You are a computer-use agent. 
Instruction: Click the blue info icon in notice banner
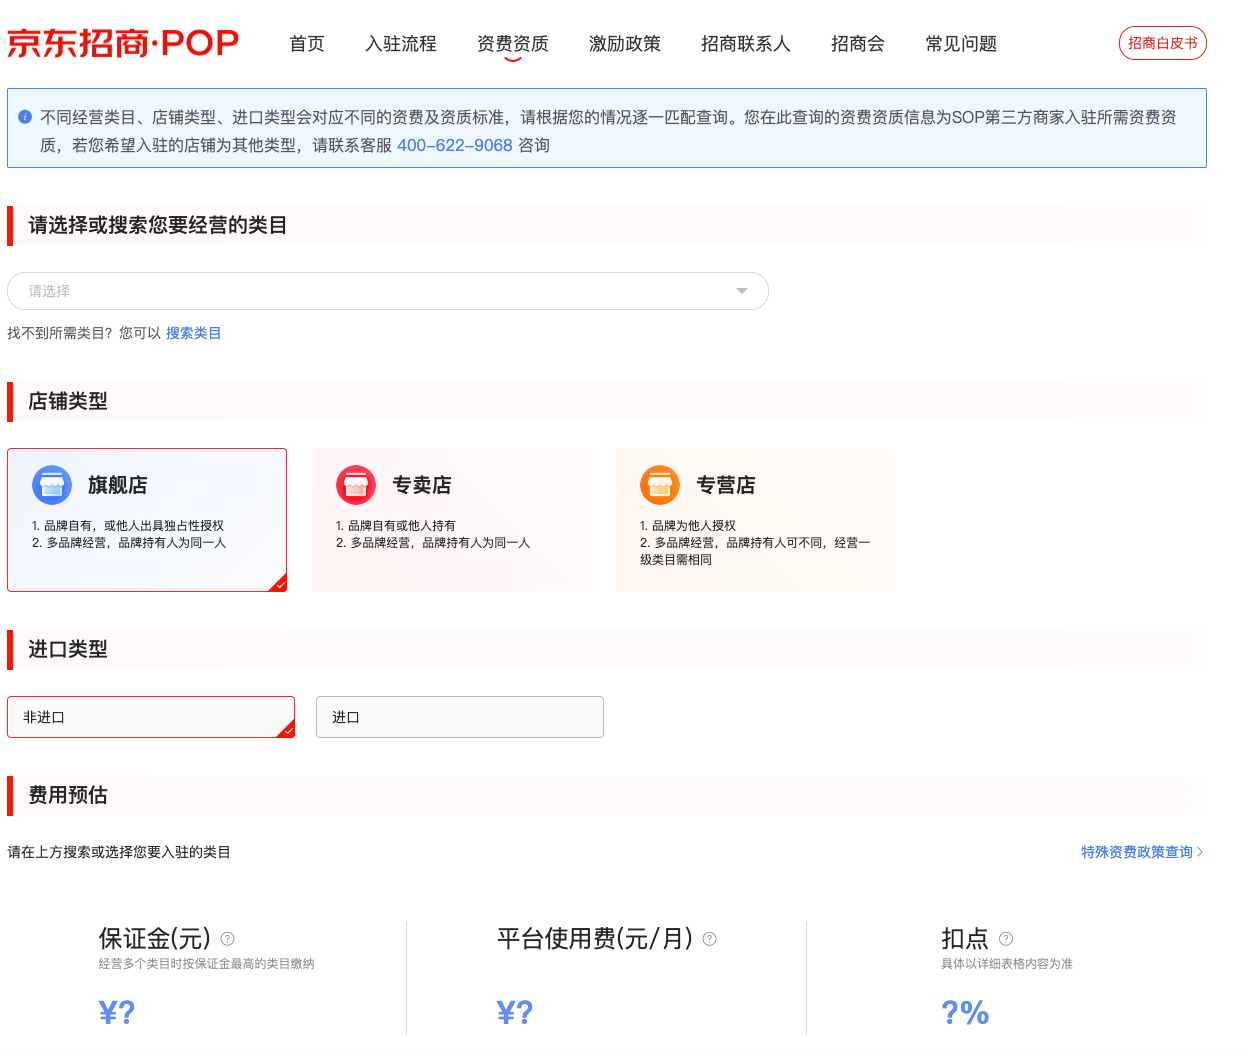click(x=25, y=117)
